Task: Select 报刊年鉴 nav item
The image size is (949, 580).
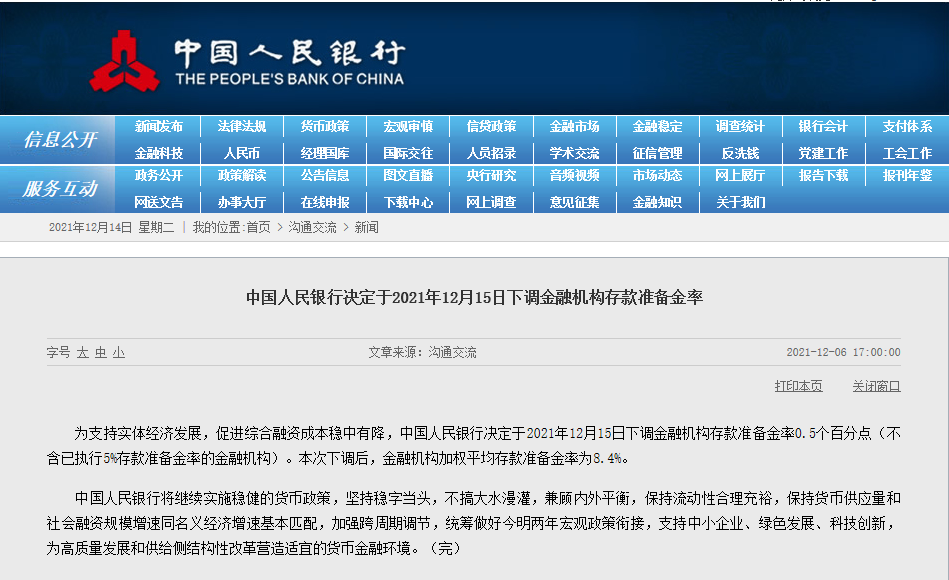Action: 907,176
